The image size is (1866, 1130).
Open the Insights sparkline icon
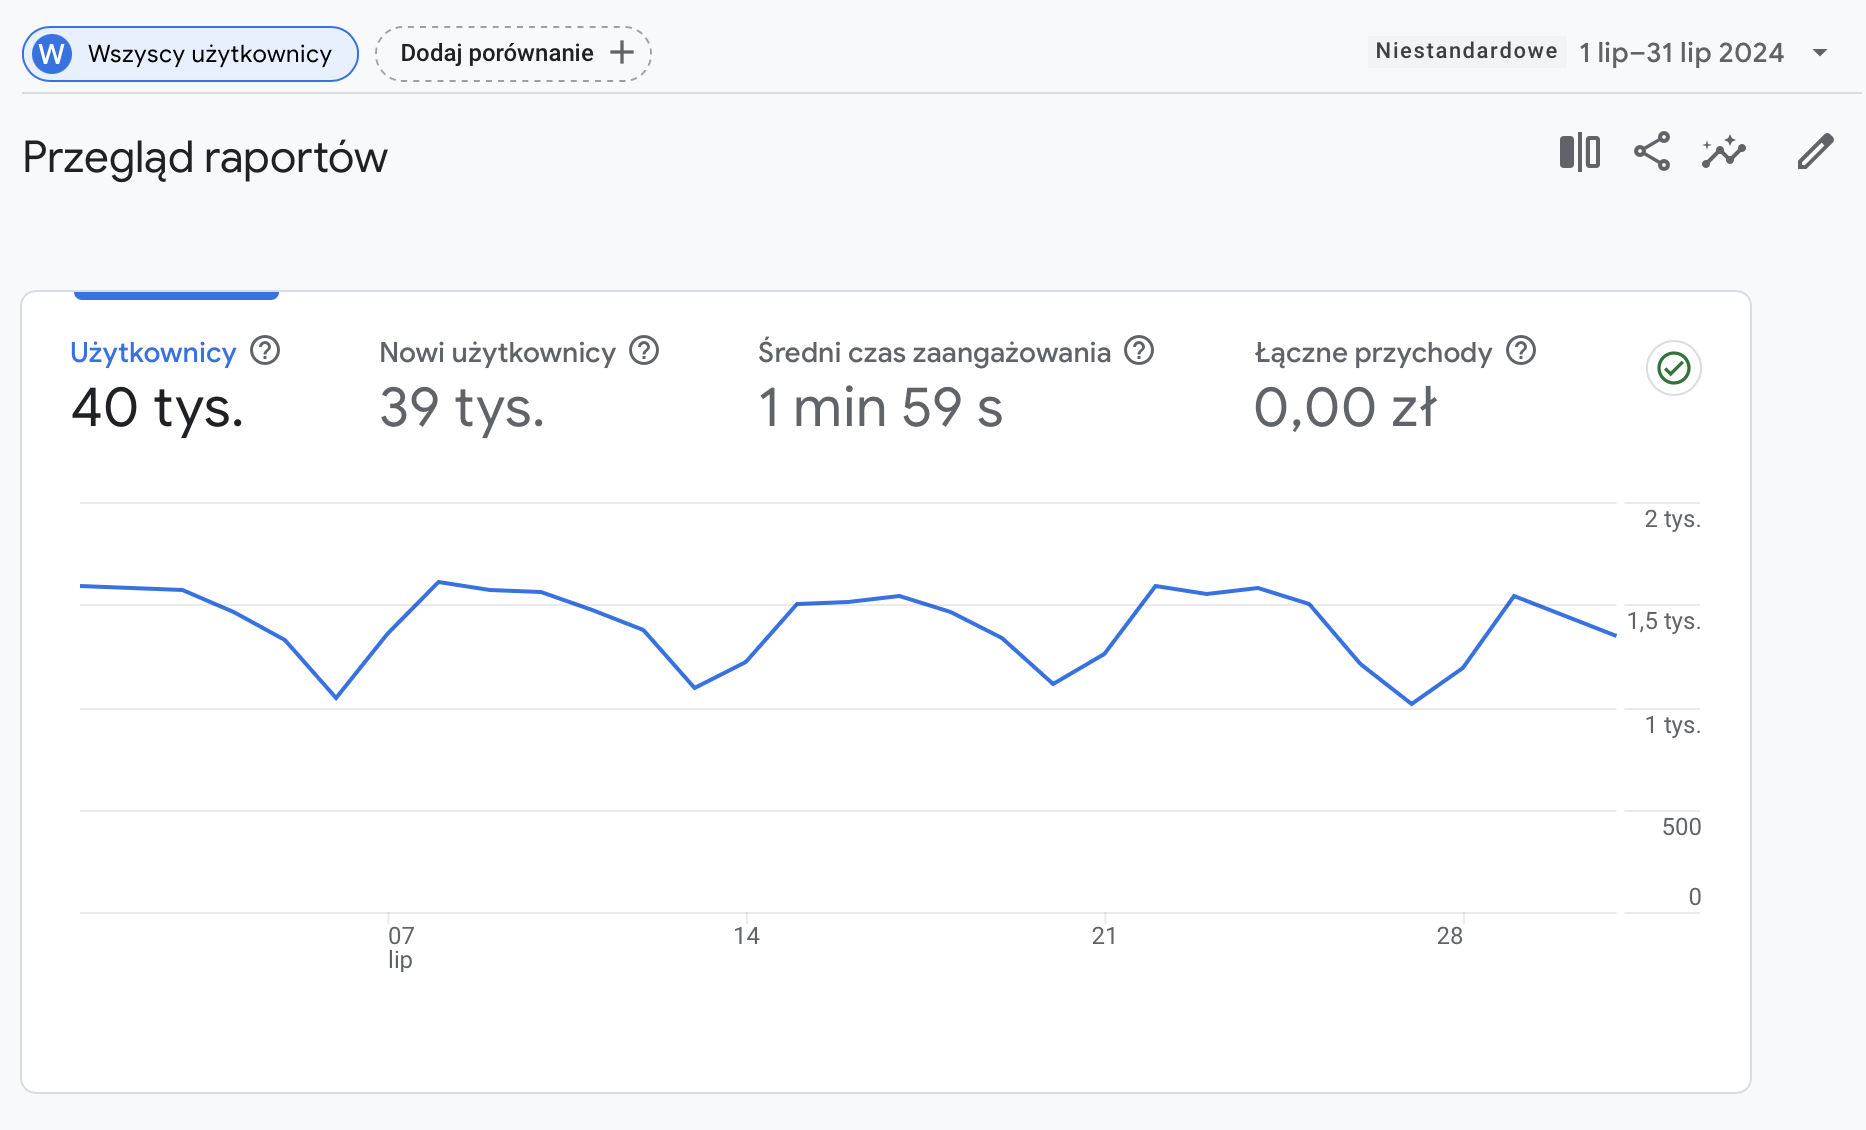[1724, 152]
